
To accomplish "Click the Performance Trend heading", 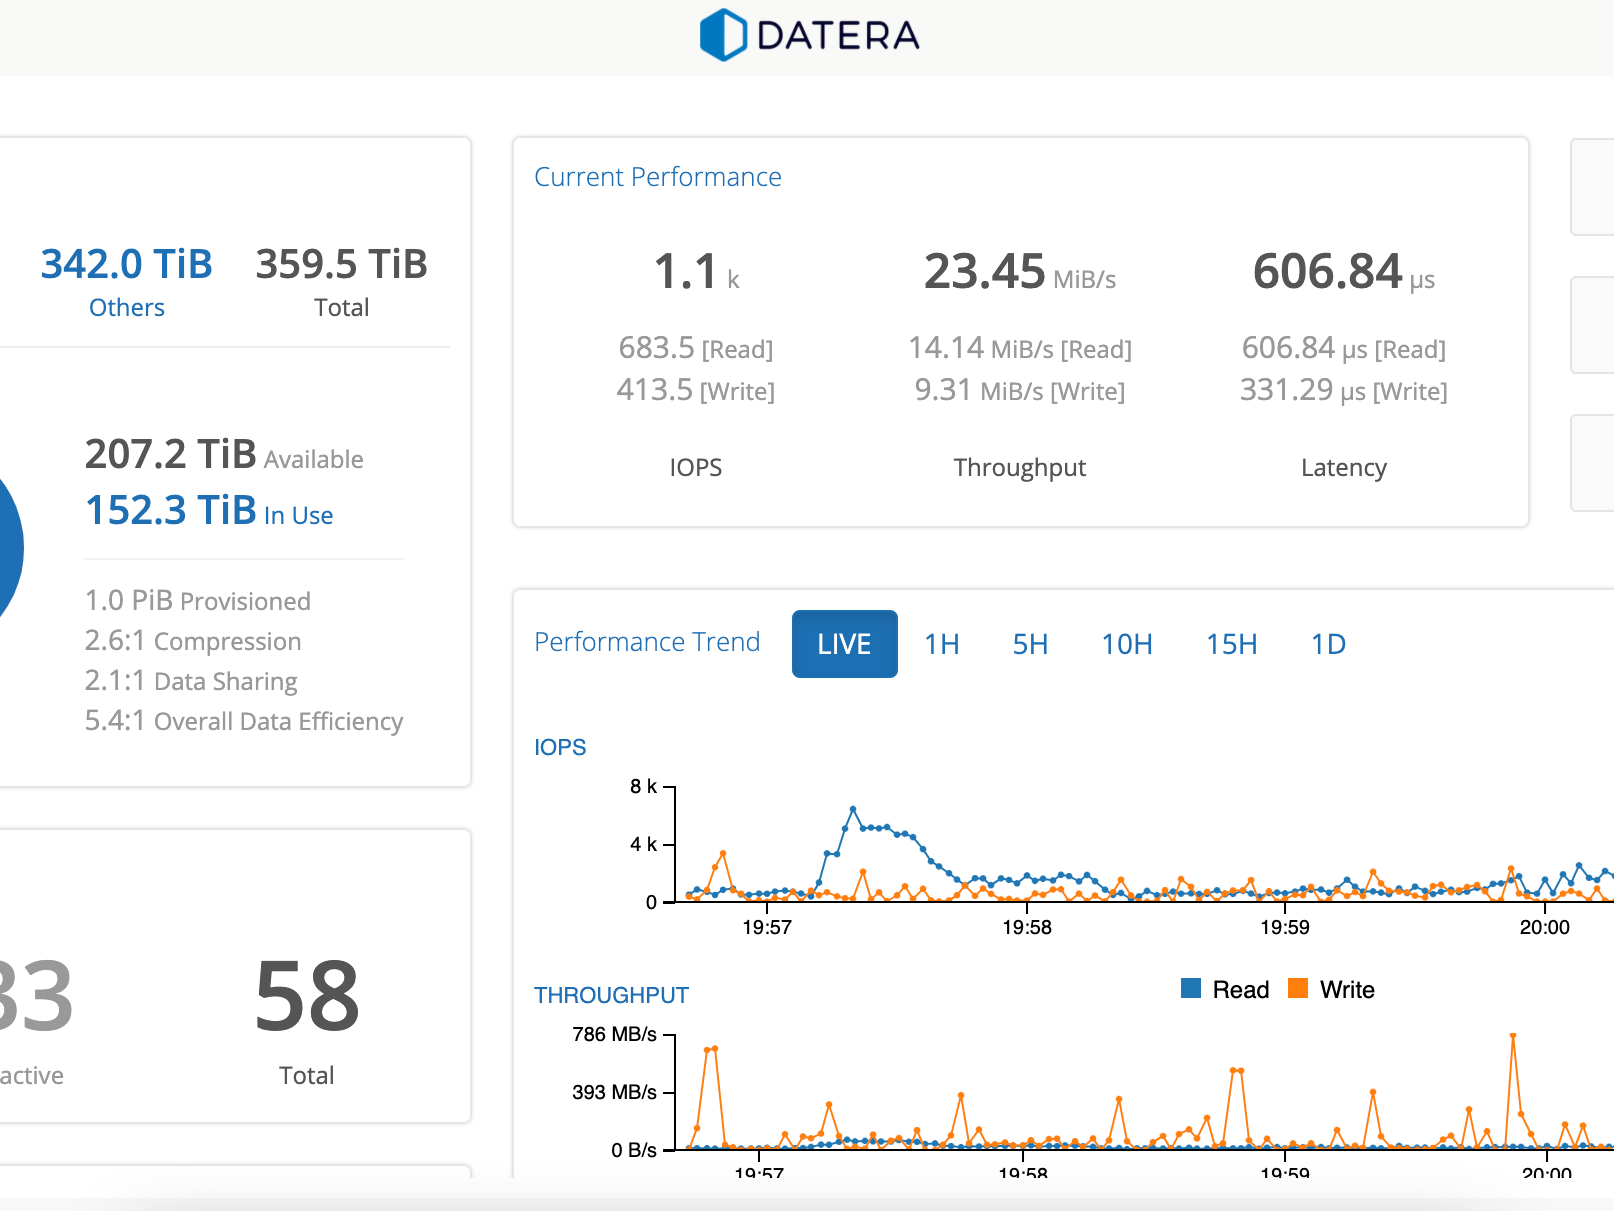I will [647, 642].
